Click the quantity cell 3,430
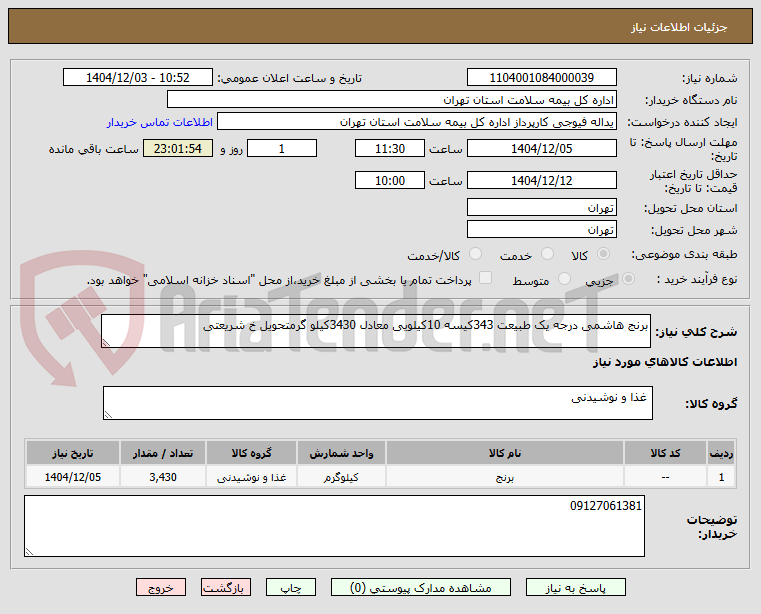This screenshot has height=614, width=761. coord(163,477)
